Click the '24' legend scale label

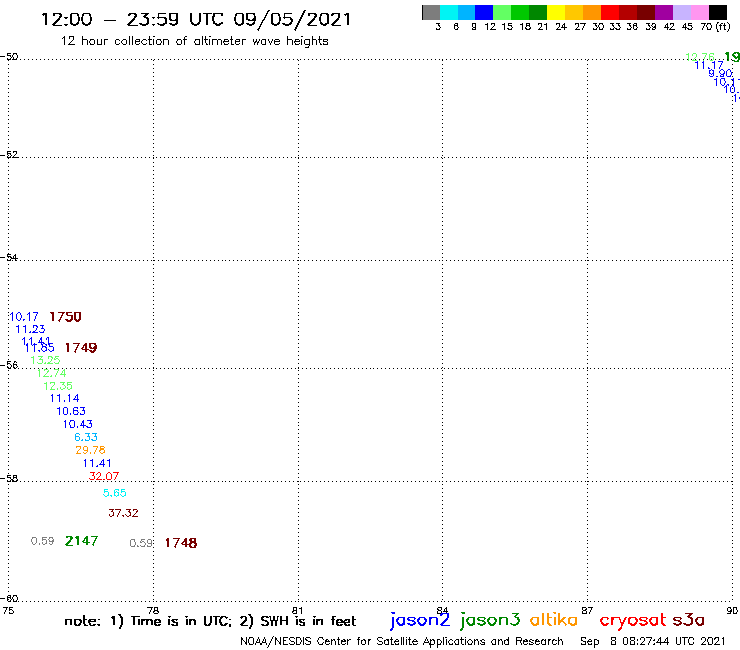[561, 27]
